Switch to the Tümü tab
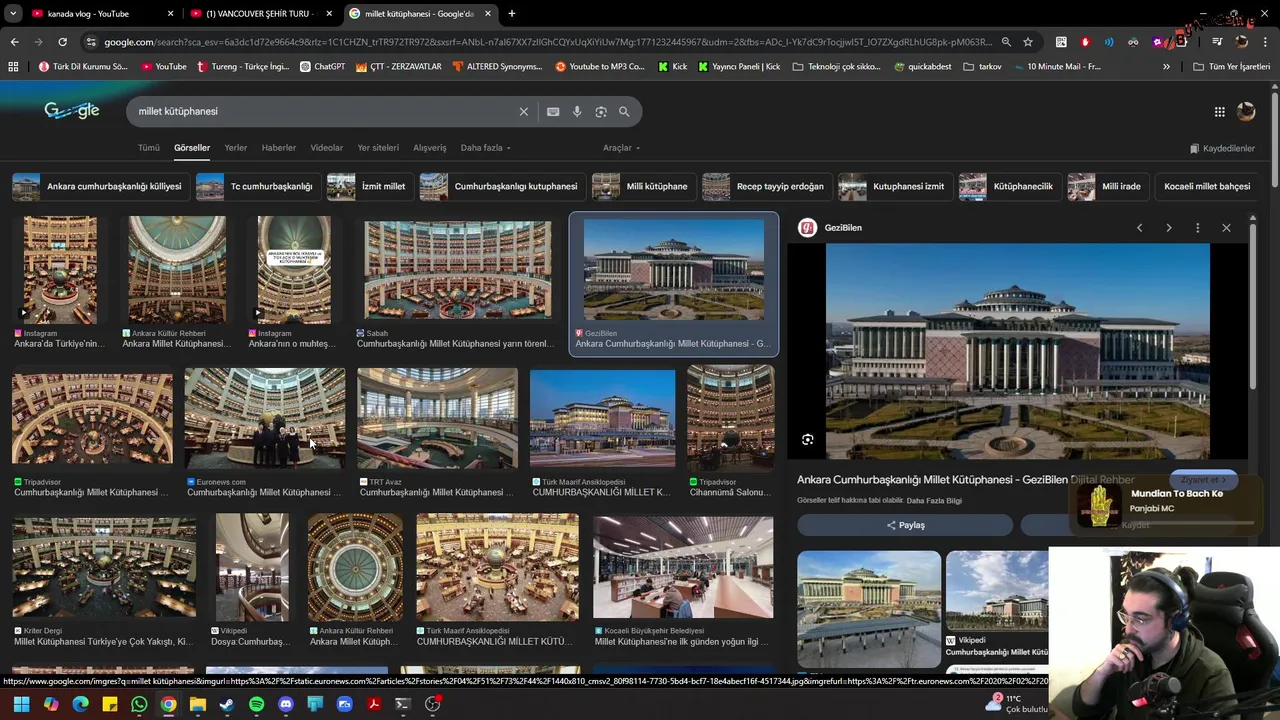The width and height of the screenshot is (1280, 720). [149, 148]
